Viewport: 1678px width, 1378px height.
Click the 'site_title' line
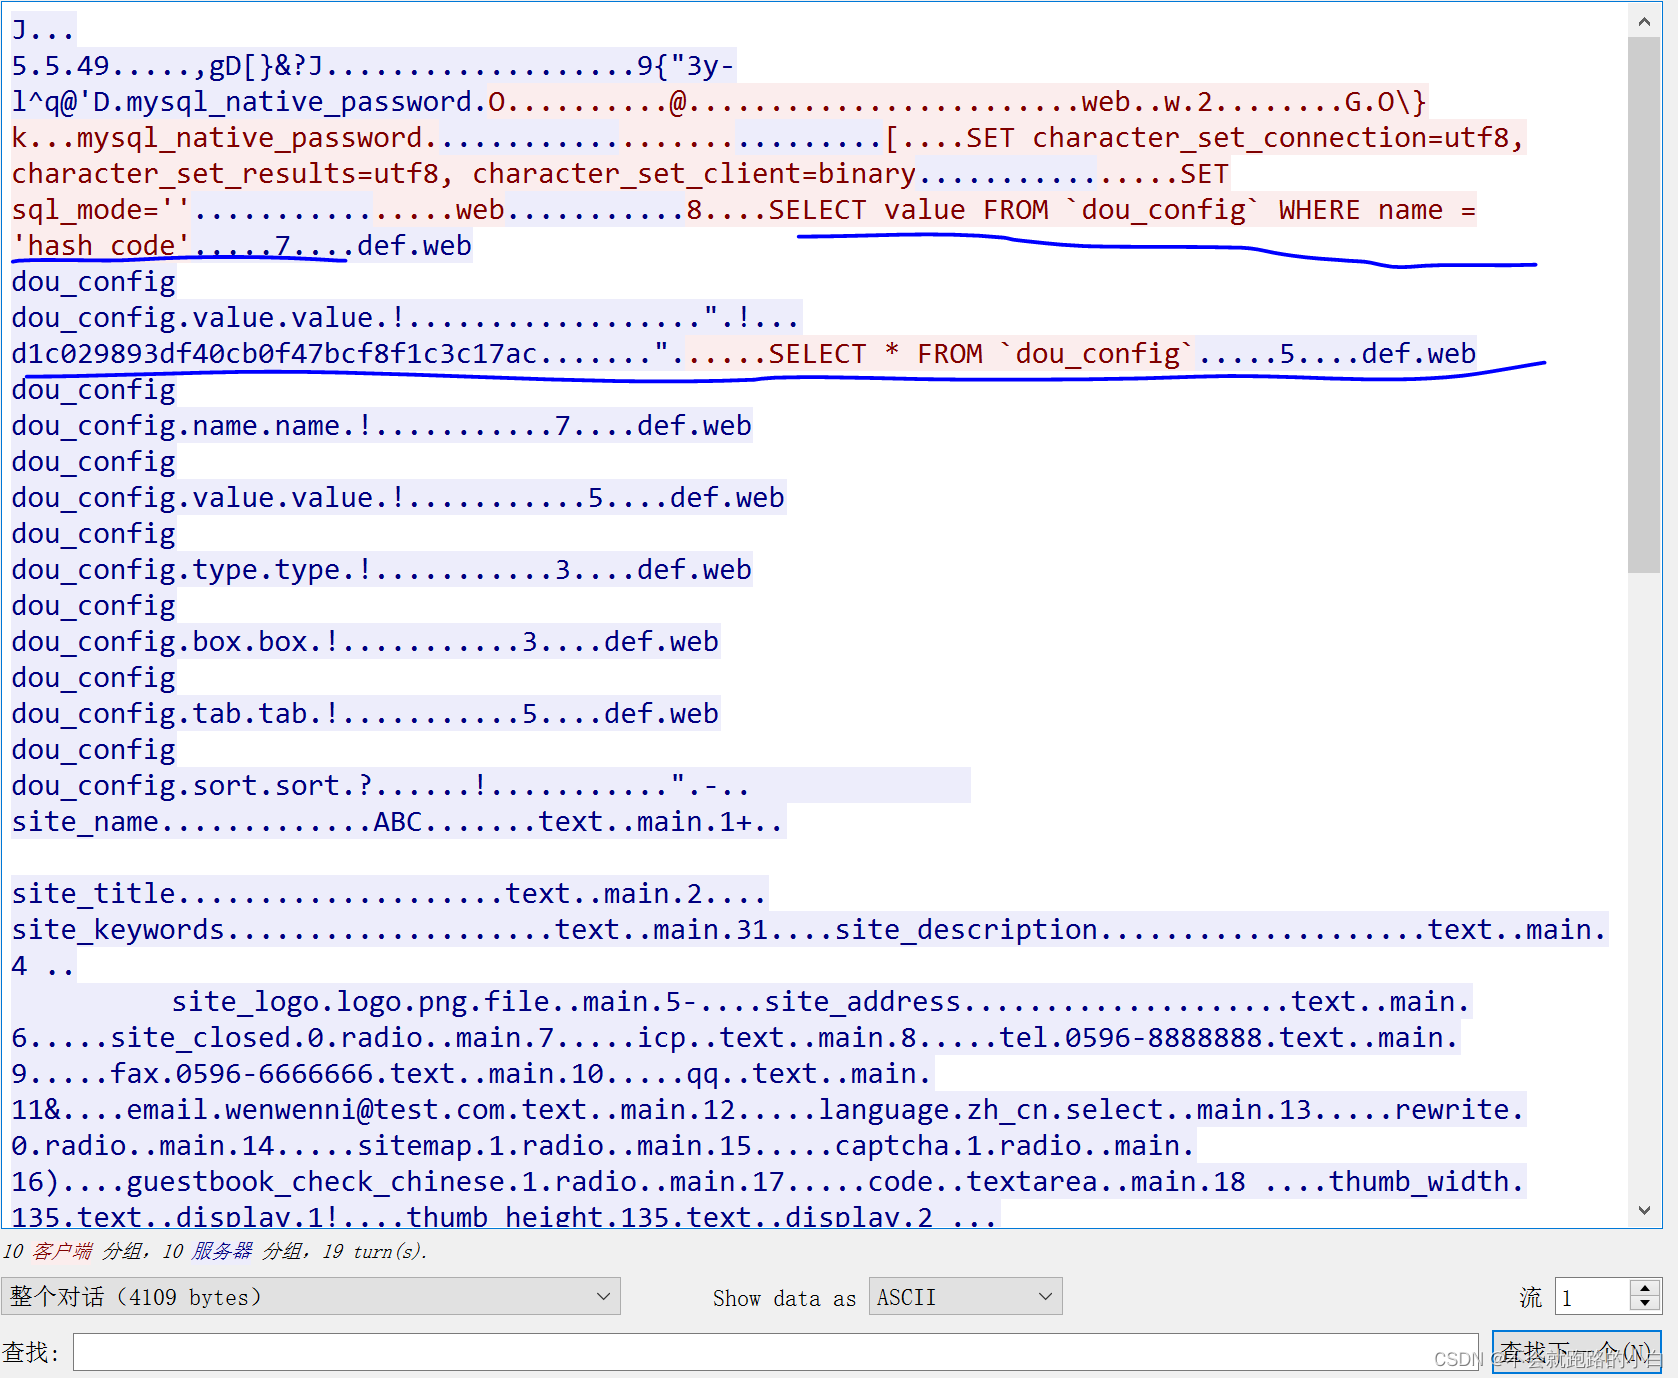[388, 894]
